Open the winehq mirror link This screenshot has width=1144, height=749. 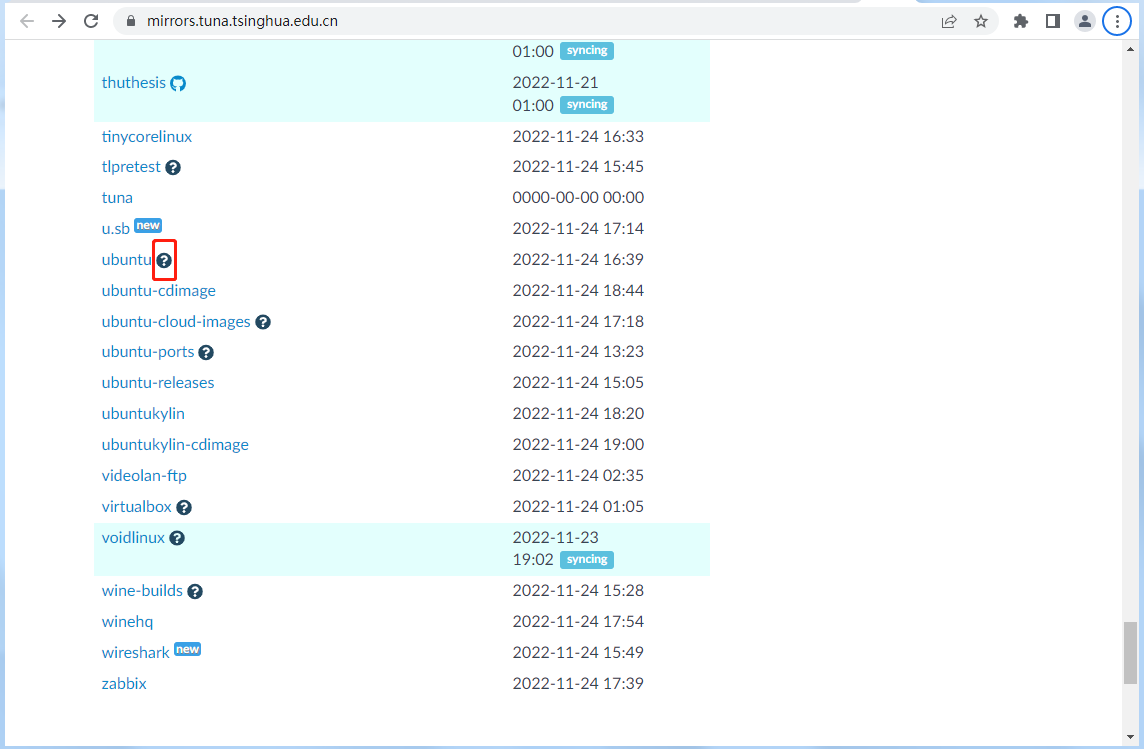coord(127,621)
